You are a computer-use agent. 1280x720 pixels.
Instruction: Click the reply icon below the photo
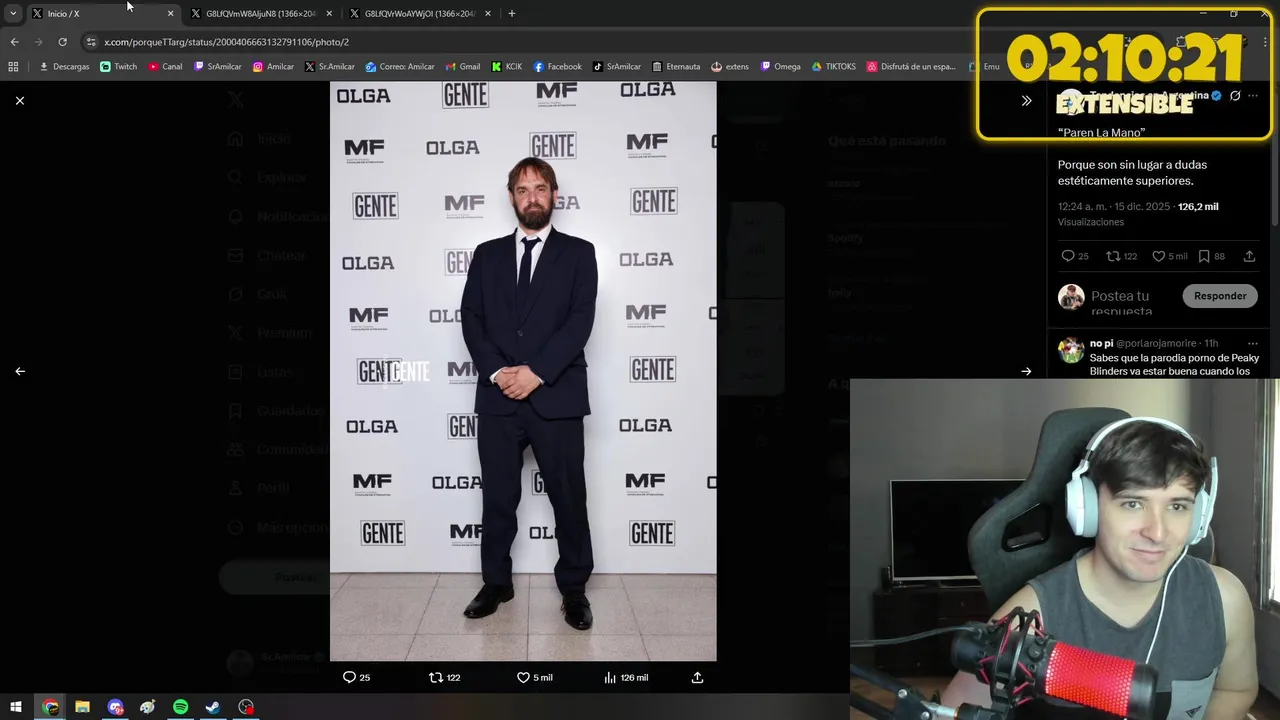[x=349, y=677]
